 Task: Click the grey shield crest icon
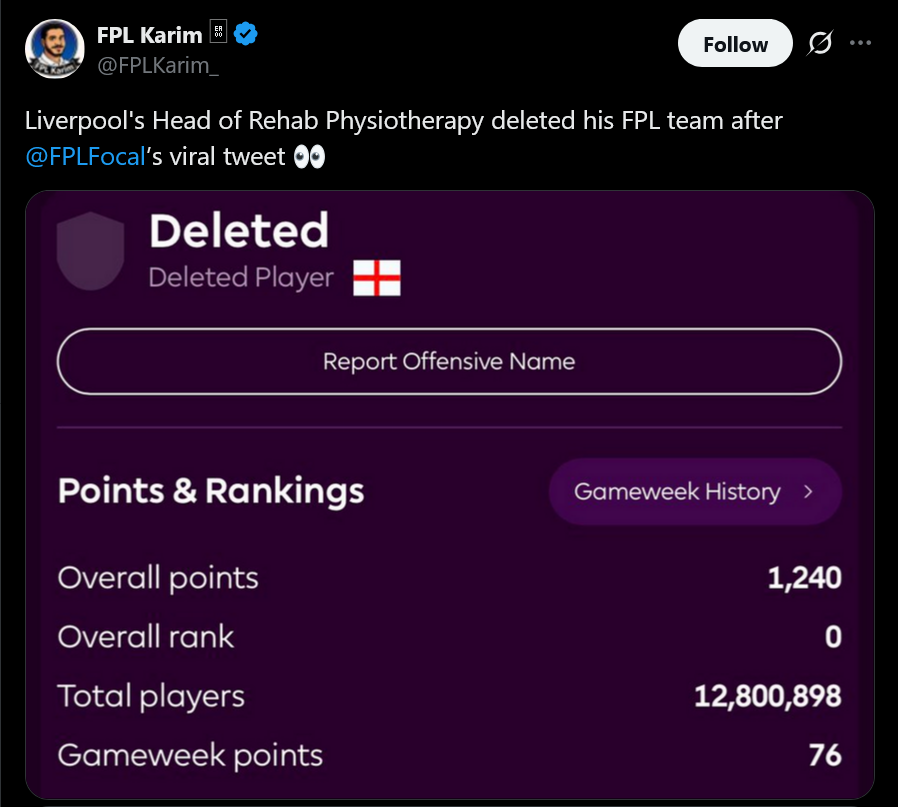[90, 250]
